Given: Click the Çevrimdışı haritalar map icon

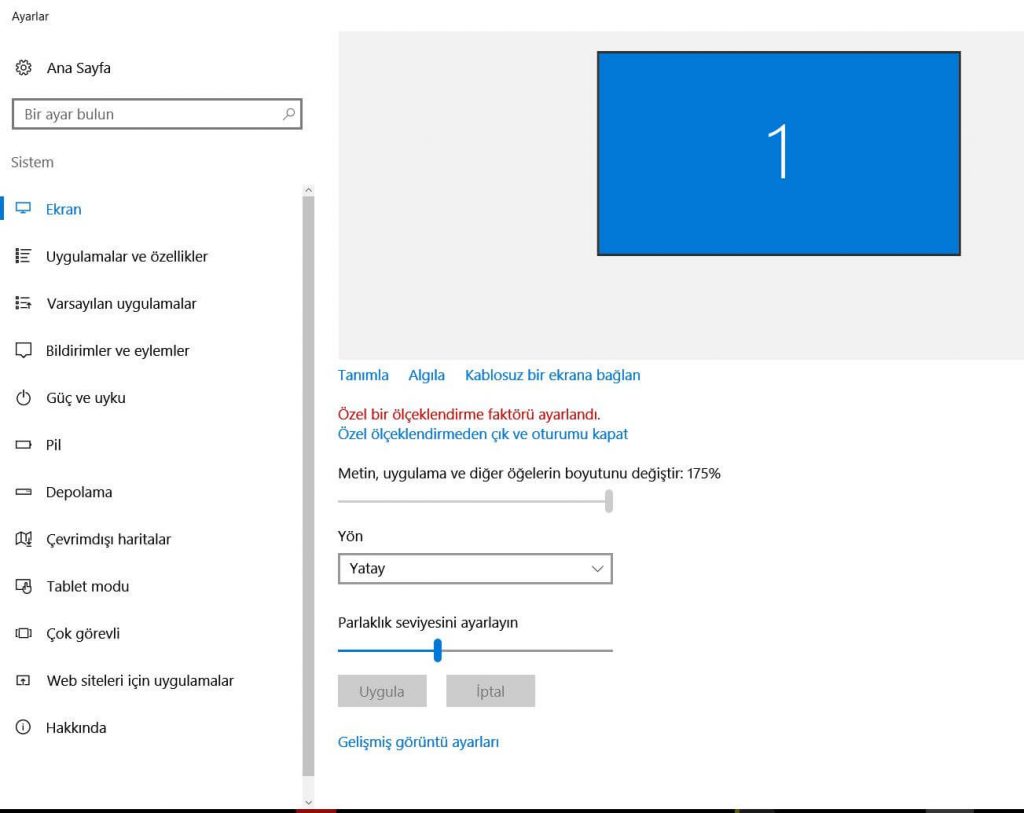Looking at the screenshot, I should click(24, 539).
